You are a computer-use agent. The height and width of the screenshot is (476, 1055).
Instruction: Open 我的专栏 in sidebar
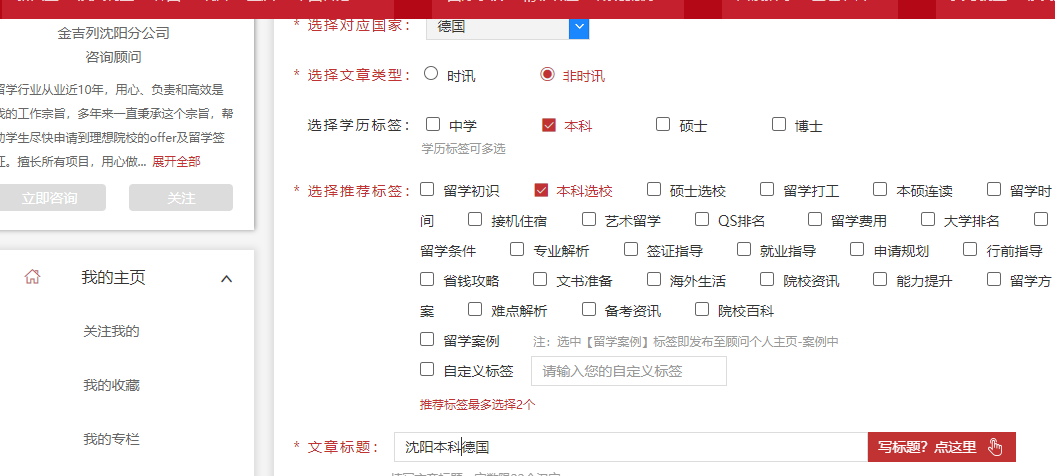pyautogui.click(x=112, y=440)
